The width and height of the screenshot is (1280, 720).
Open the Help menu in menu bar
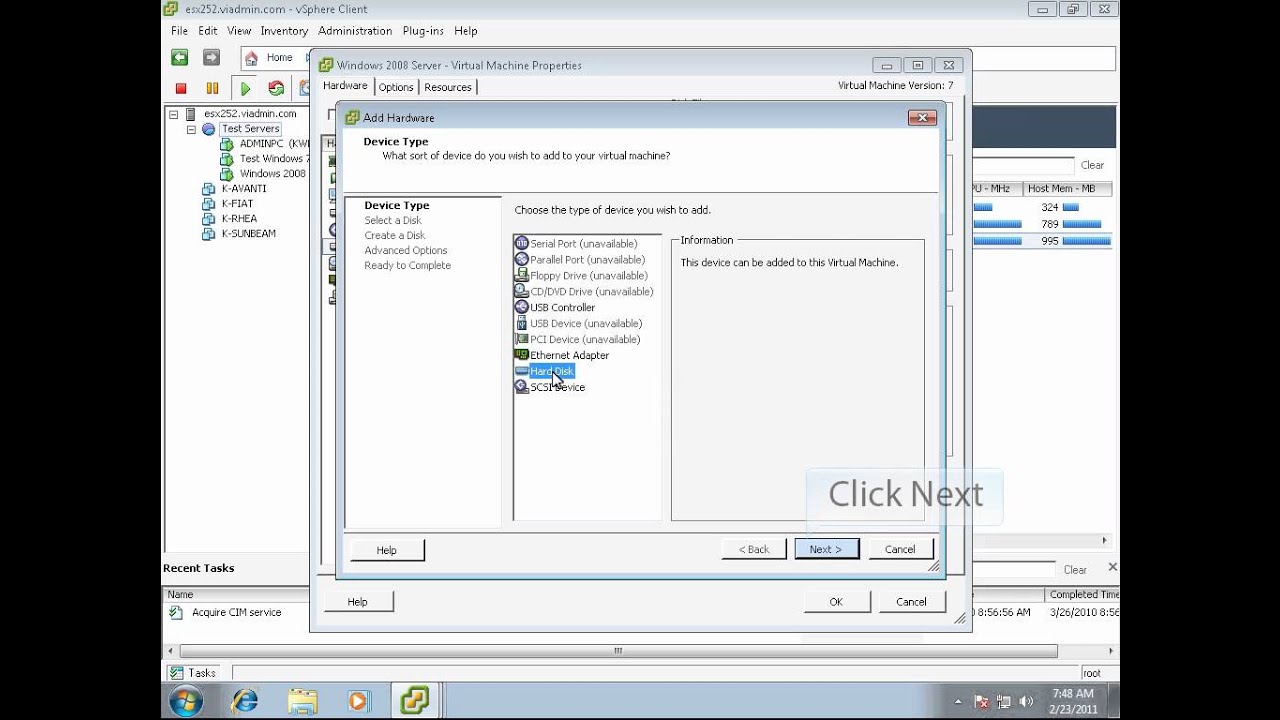pyautogui.click(x=466, y=31)
